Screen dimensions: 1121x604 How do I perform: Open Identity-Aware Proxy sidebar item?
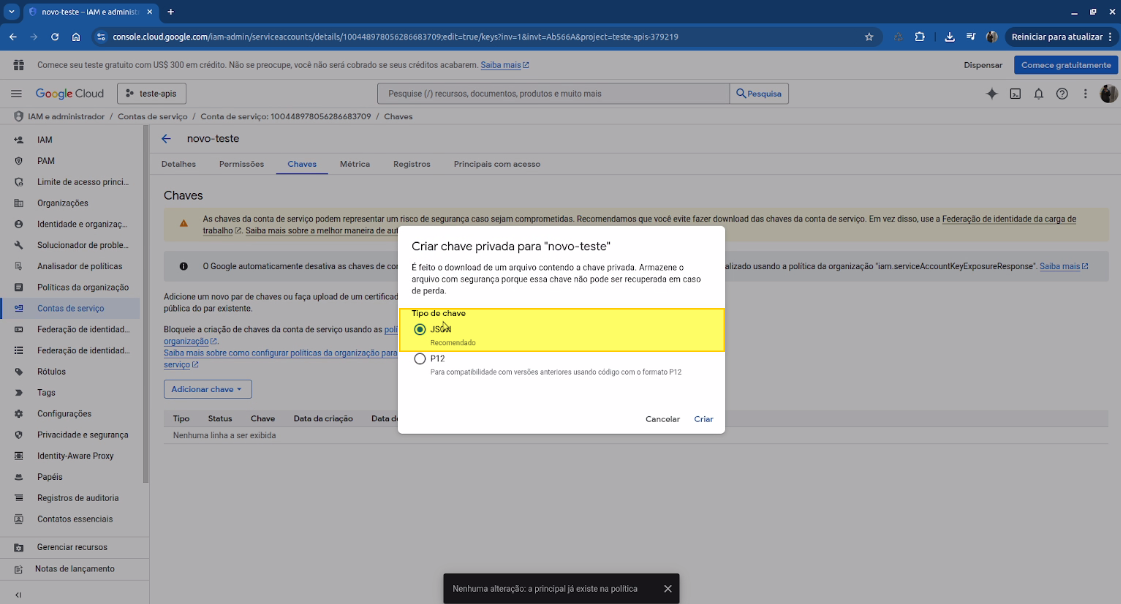click(71, 456)
